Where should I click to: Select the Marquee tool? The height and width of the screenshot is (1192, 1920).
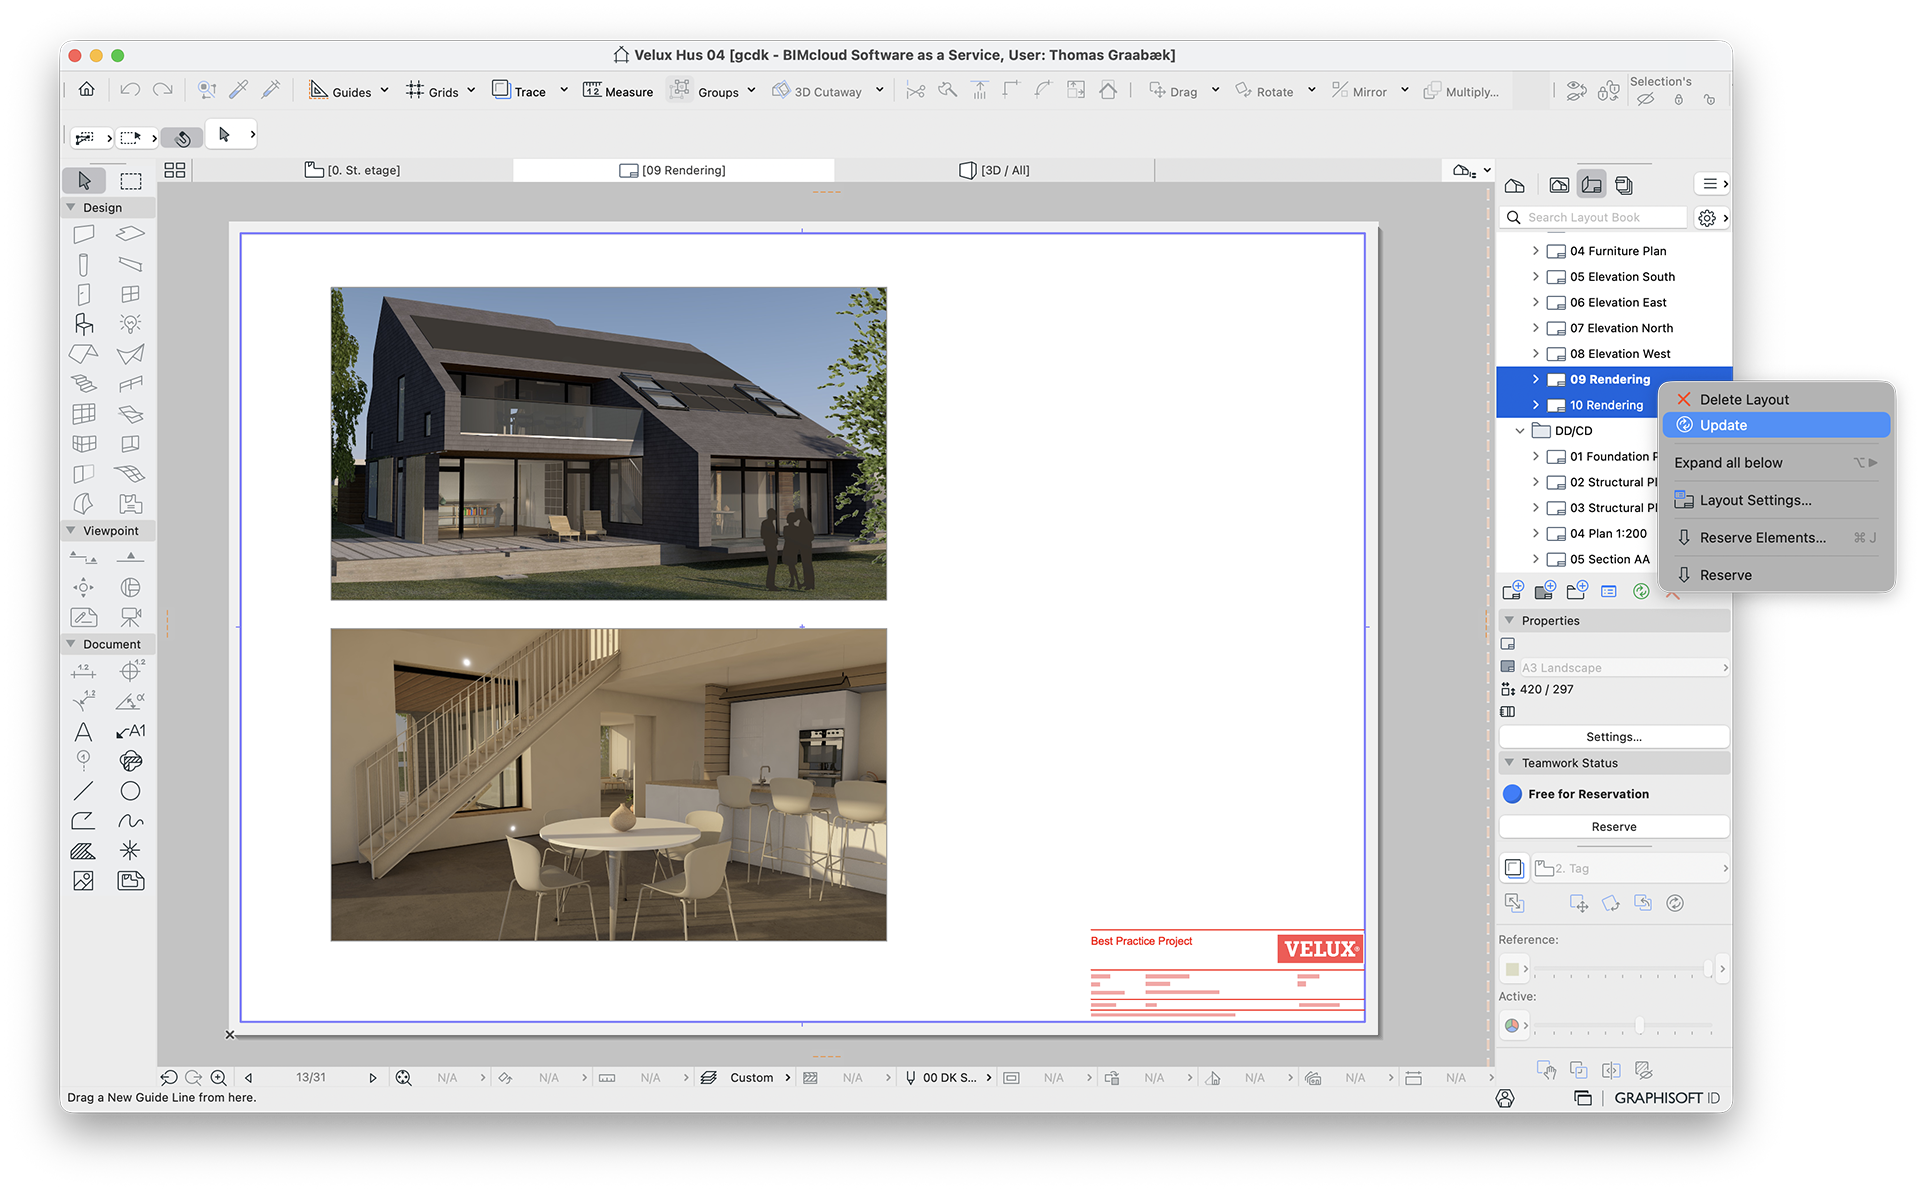[x=131, y=181]
